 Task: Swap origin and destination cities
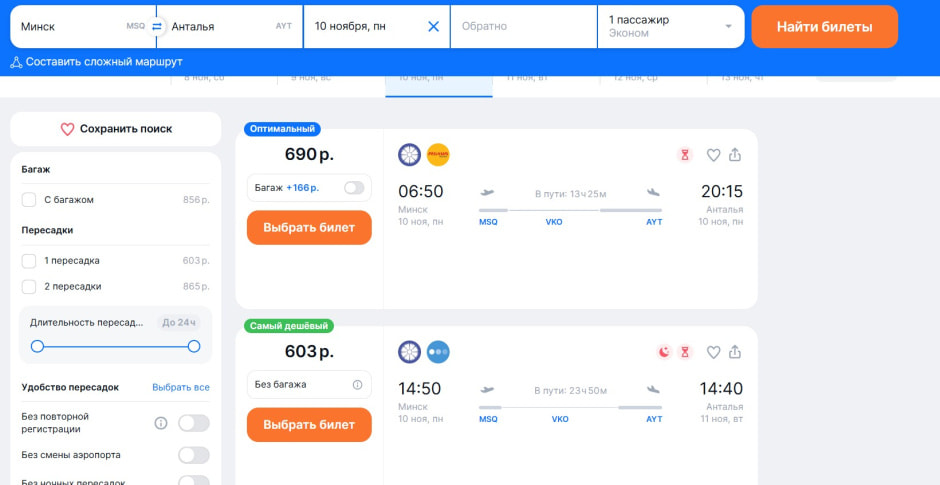click(156, 26)
